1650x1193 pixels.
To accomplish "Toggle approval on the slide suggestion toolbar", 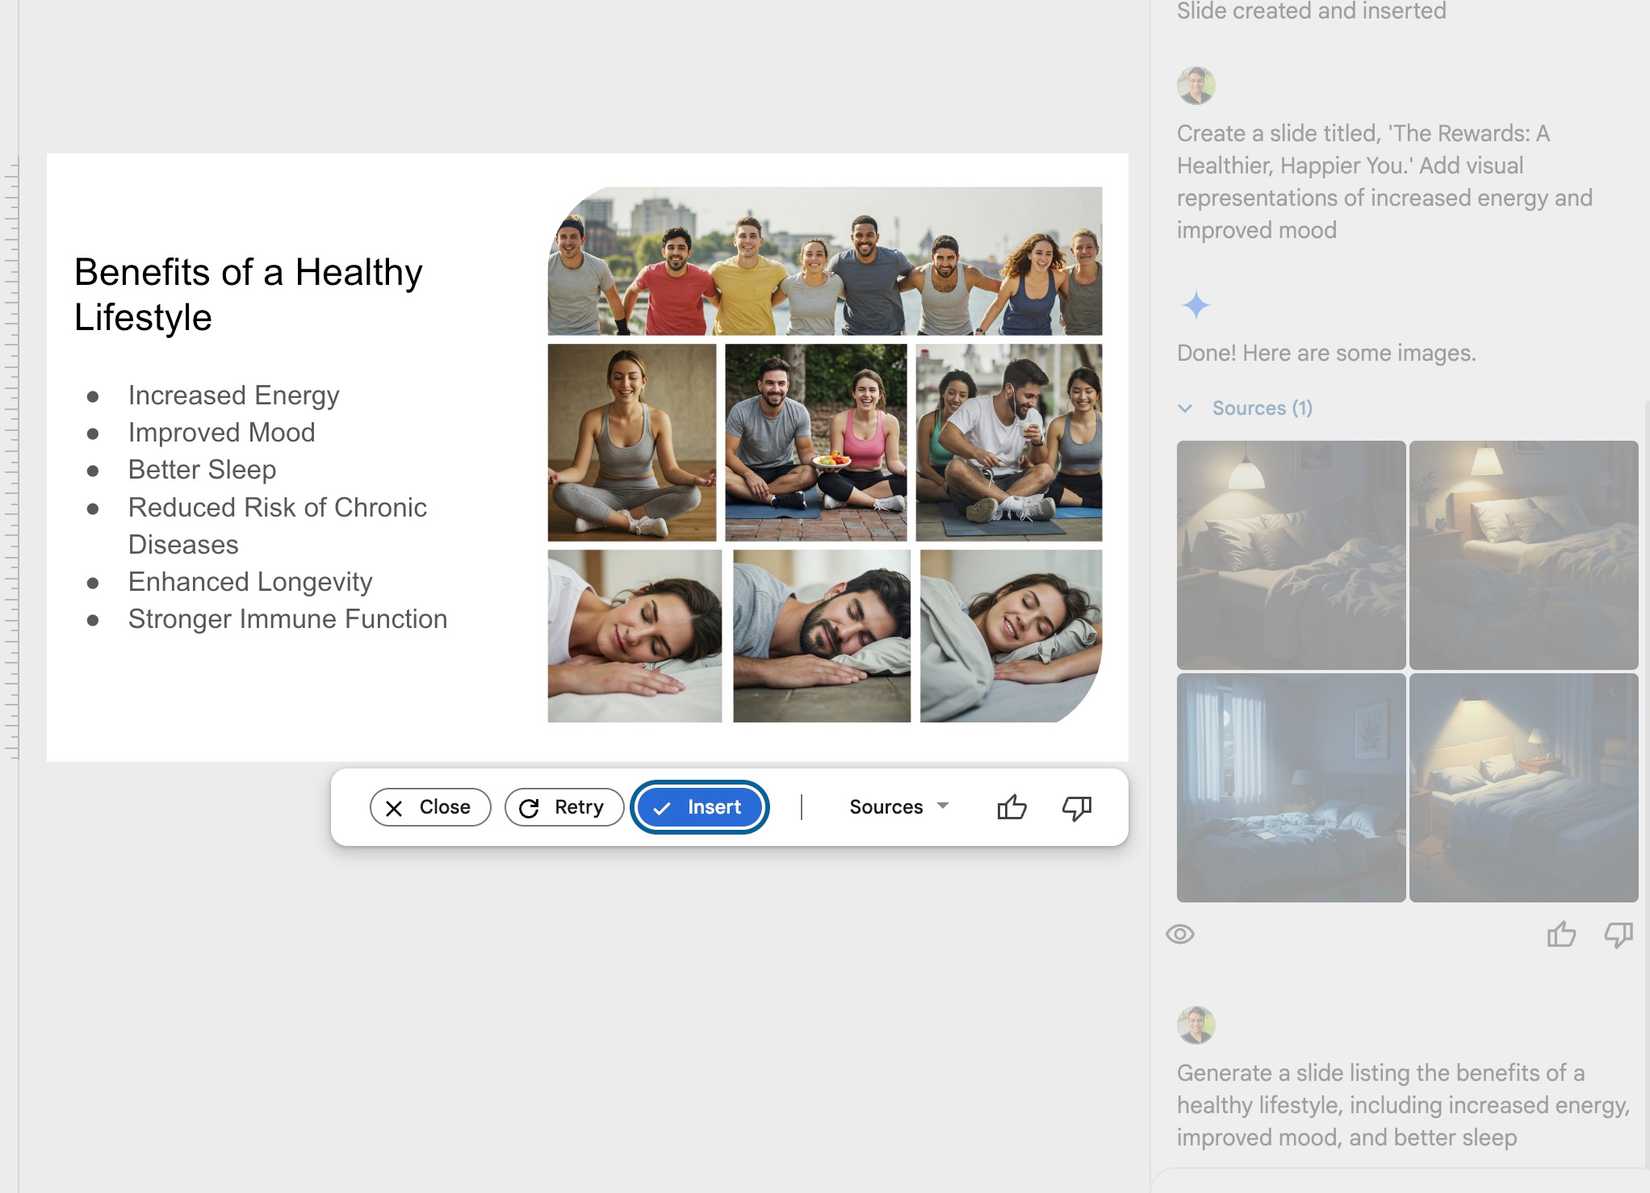I will pyautogui.click(x=1012, y=807).
